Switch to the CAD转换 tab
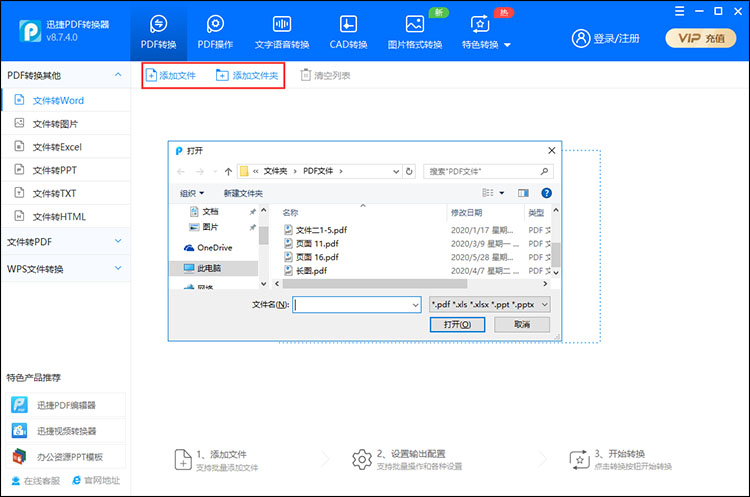Image resolution: width=750 pixels, height=497 pixels. 348,32
